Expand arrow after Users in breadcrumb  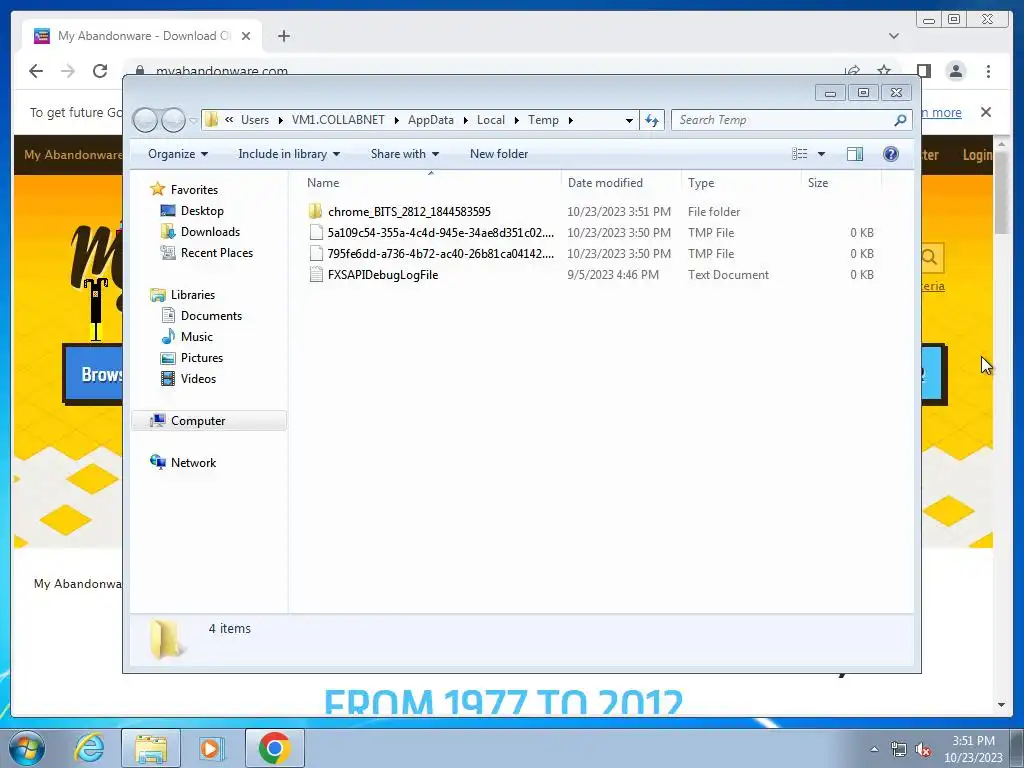pyautogui.click(x=281, y=120)
